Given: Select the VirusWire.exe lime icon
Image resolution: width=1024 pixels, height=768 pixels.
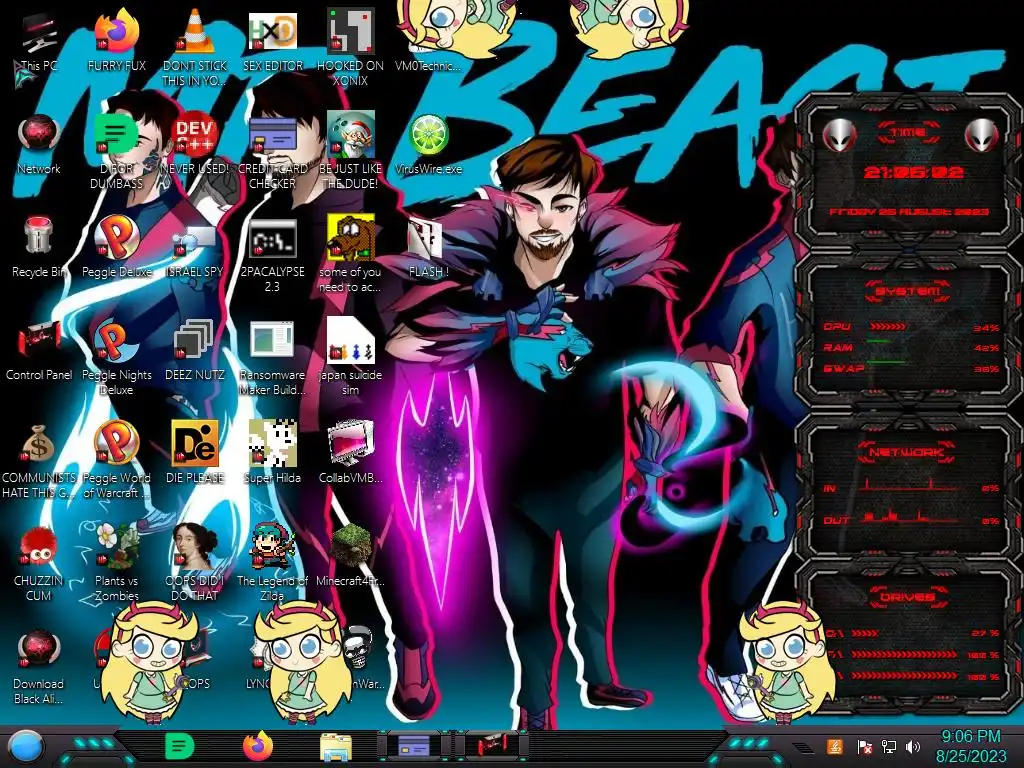Looking at the screenshot, I should point(428,144).
